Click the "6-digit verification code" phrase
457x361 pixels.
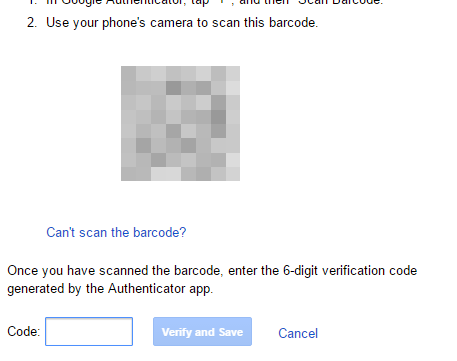pyautogui.click(x=350, y=270)
